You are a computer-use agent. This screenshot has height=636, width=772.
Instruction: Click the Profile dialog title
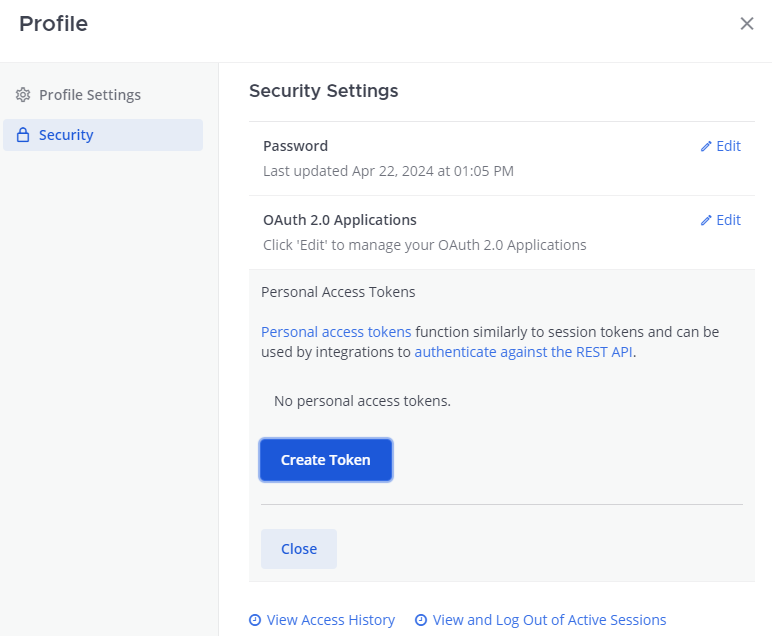[x=53, y=24]
